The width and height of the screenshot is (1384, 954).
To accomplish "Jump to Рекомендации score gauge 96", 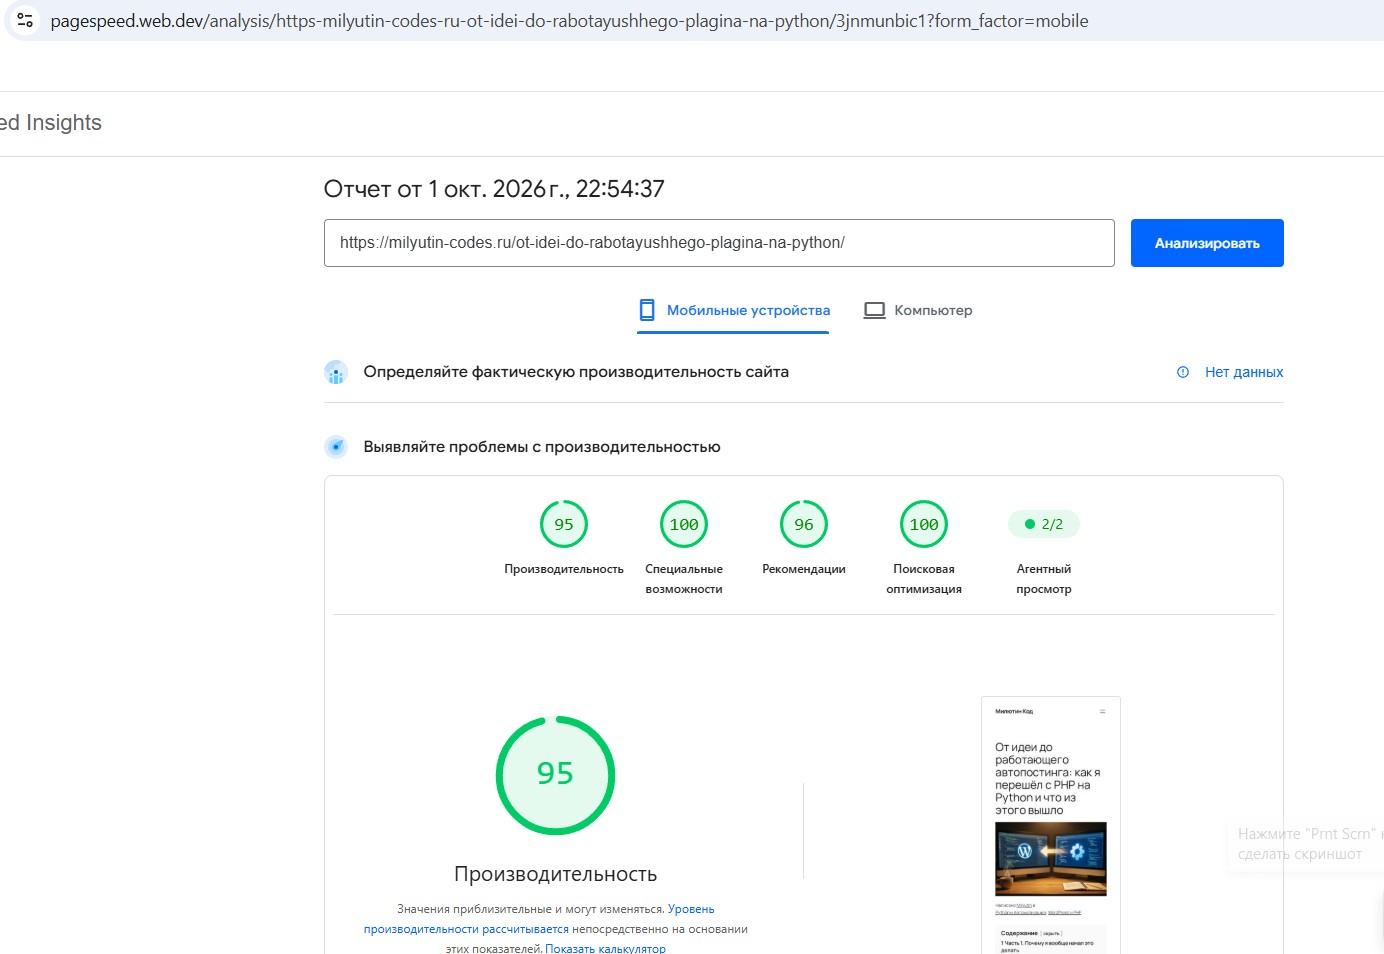I will pyautogui.click(x=804, y=524).
